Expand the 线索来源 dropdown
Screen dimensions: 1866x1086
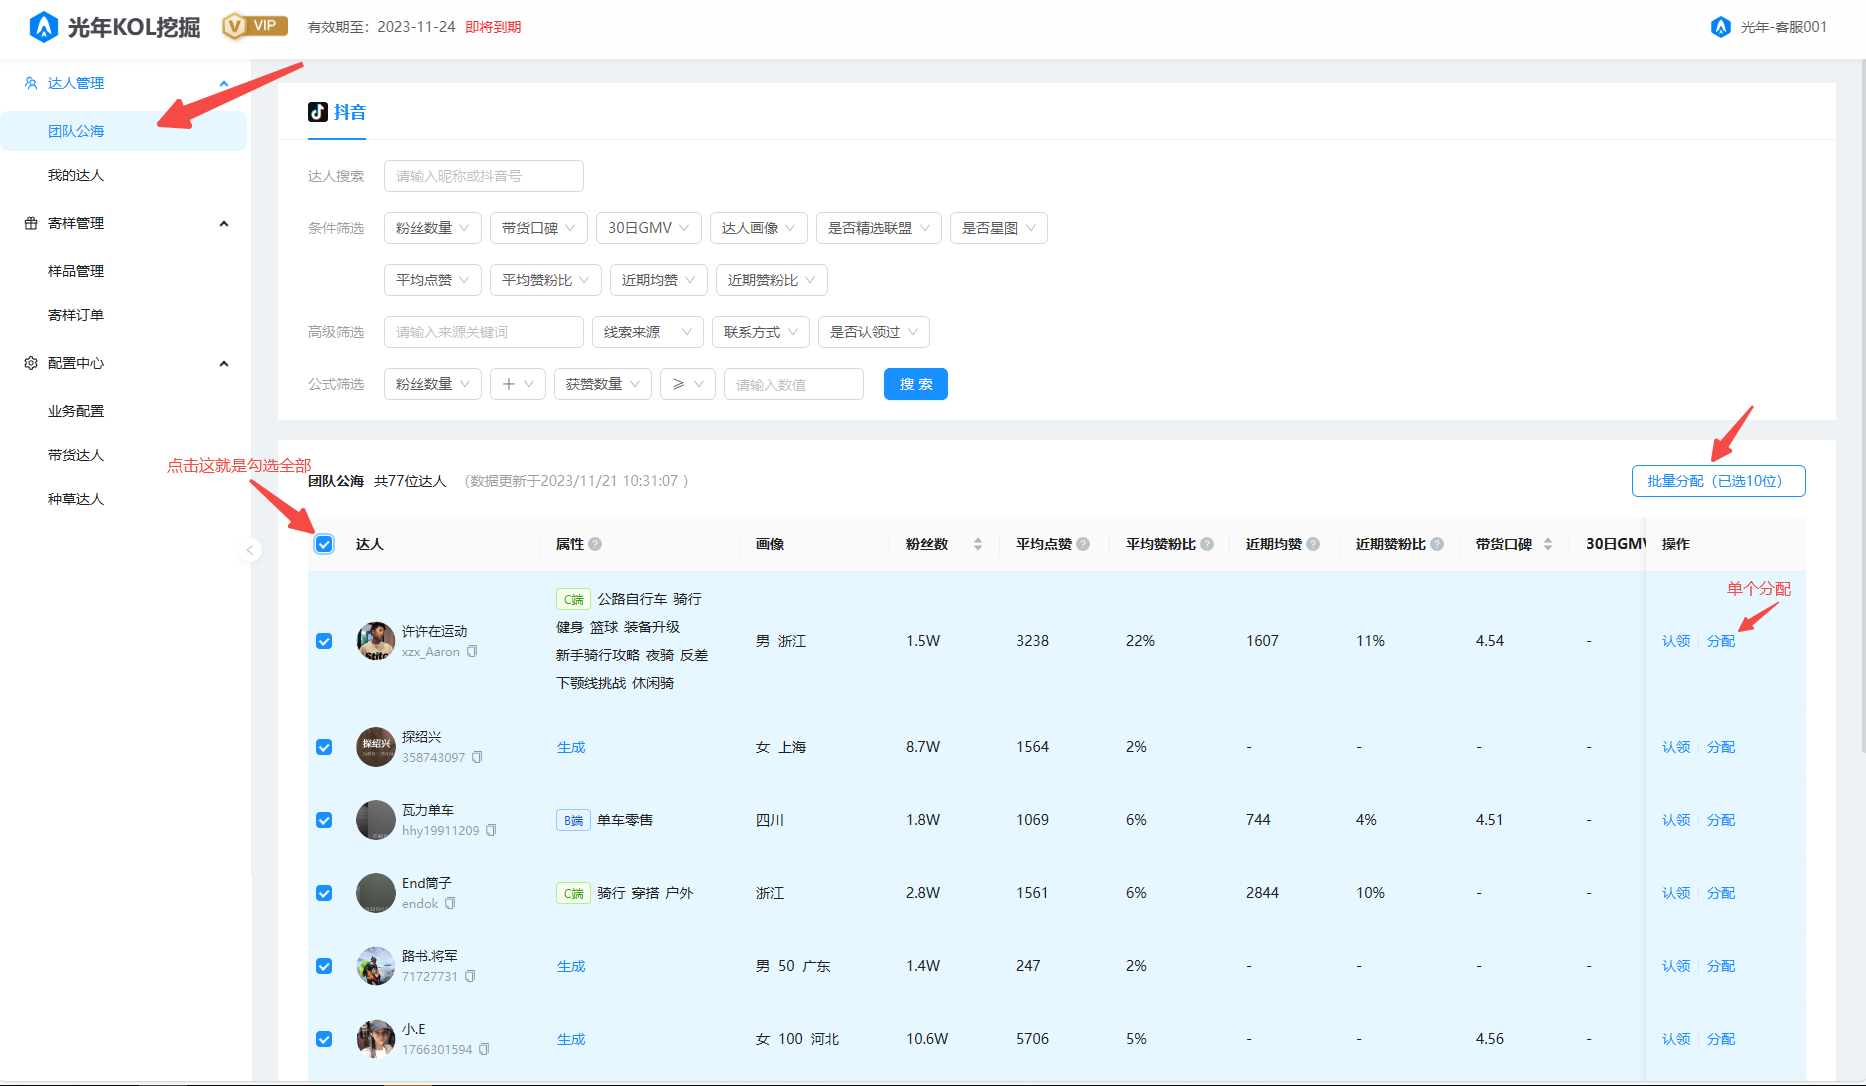tap(647, 332)
